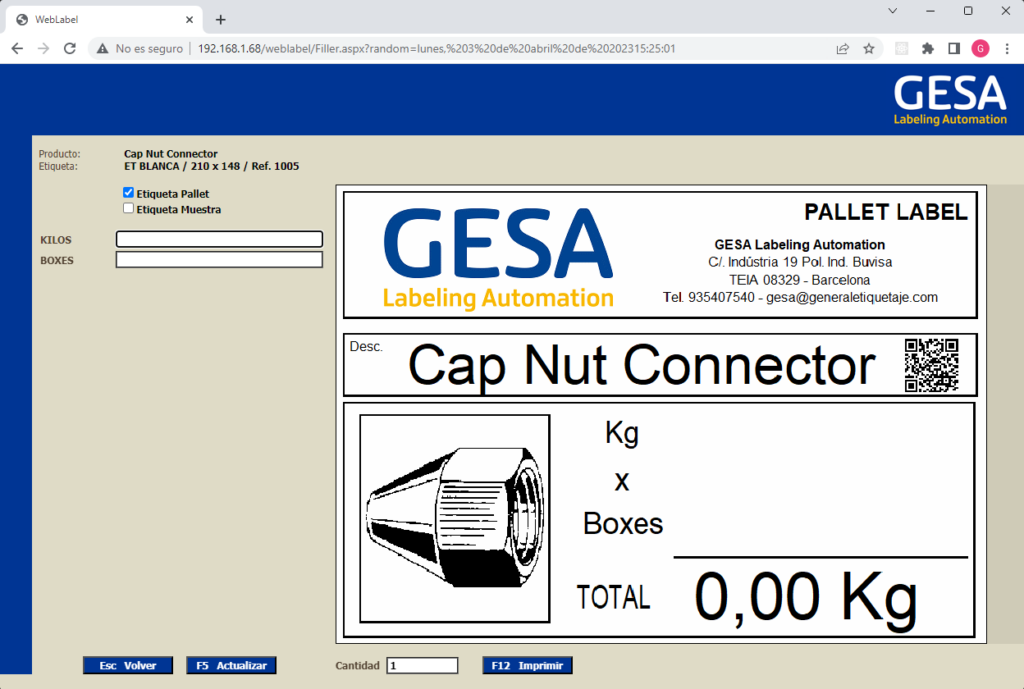The height and width of the screenshot is (689, 1024).
Task: Click the page reload control
Action: pyautogui.click(x=68, y=47)
